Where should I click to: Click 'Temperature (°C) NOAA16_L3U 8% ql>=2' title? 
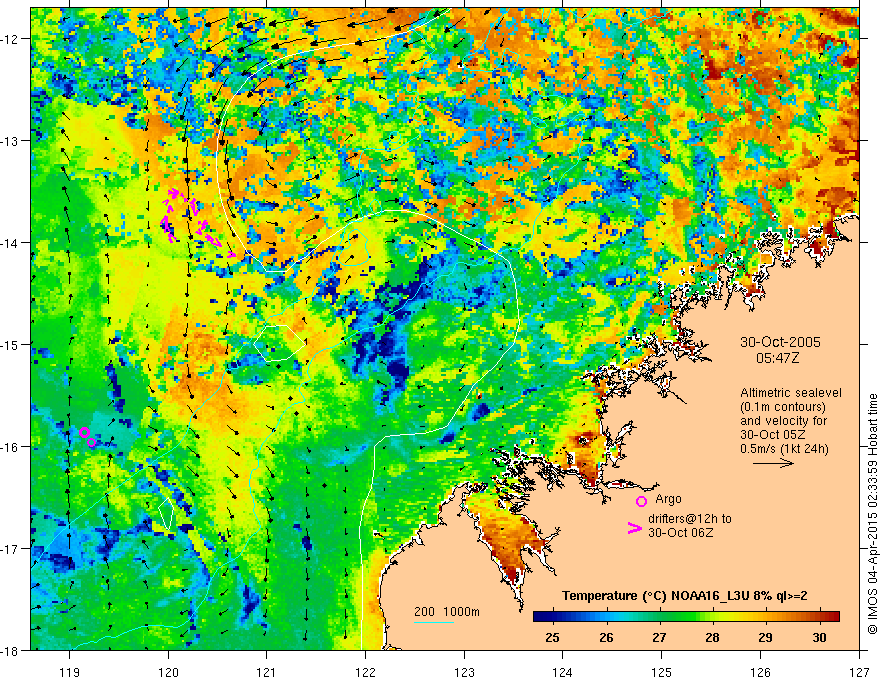(685, 595)
